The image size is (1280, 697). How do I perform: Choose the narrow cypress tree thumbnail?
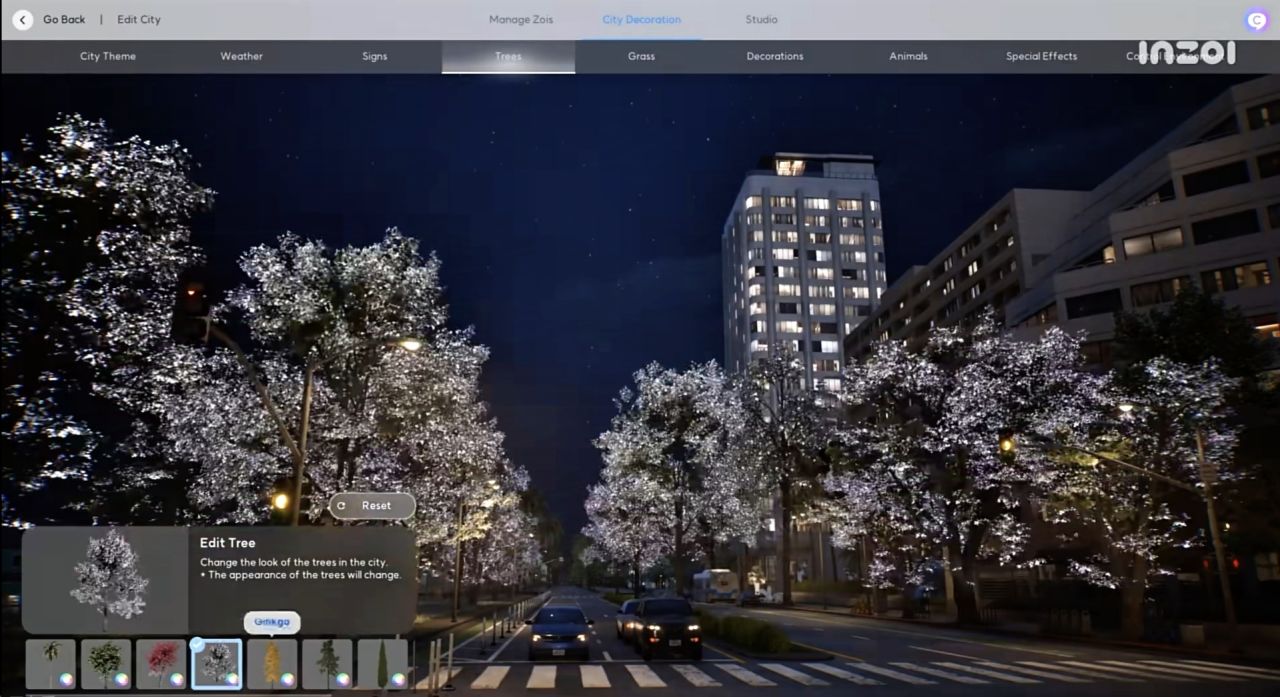point(382,664)
